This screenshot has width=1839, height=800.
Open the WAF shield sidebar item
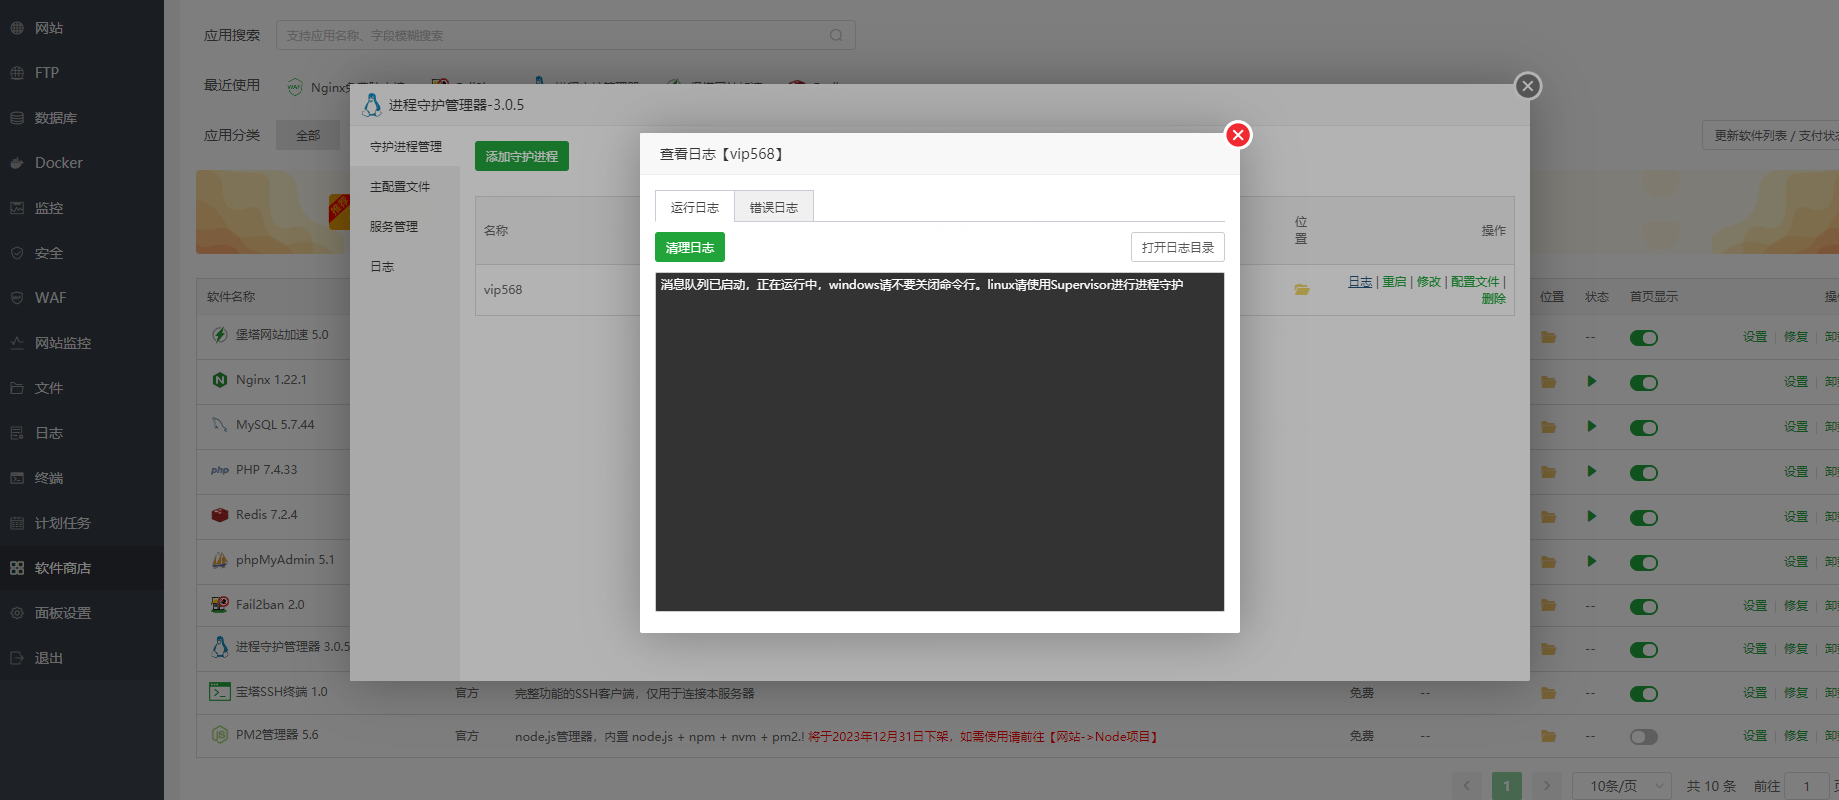[17, 298]
